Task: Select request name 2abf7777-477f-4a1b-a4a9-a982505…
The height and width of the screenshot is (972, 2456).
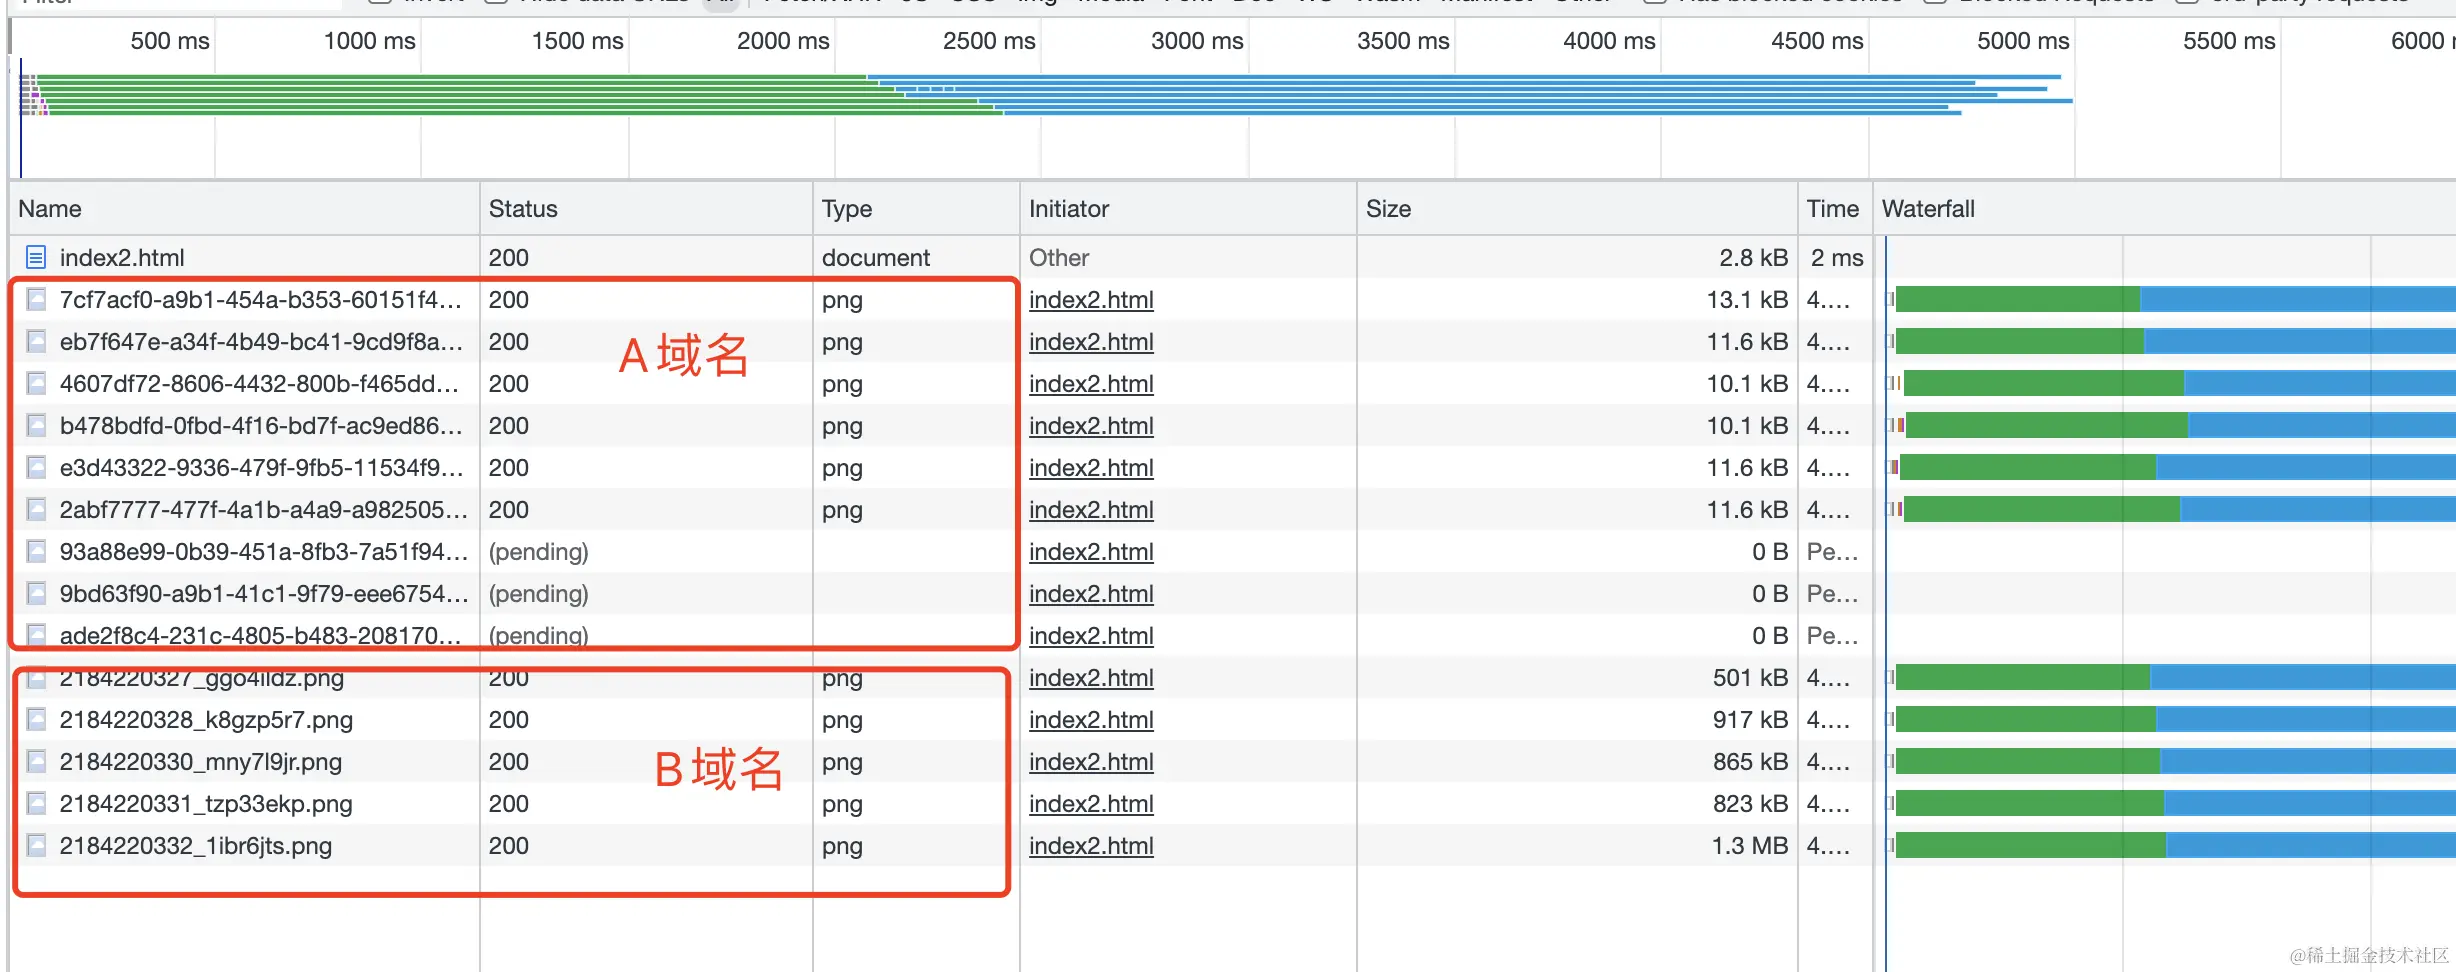Action: (263, 510)
